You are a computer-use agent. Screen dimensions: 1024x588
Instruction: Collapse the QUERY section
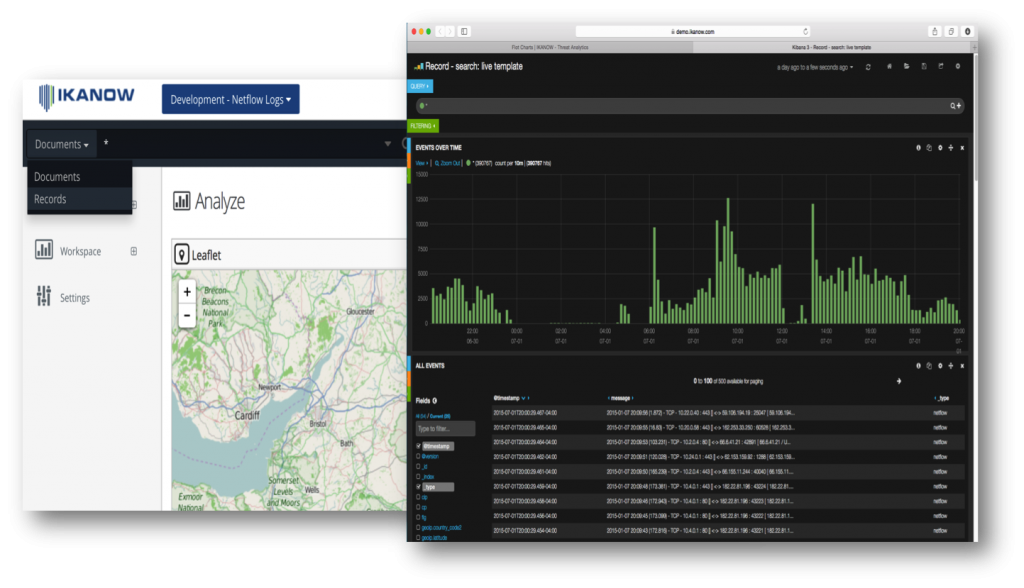pos(420,86)
